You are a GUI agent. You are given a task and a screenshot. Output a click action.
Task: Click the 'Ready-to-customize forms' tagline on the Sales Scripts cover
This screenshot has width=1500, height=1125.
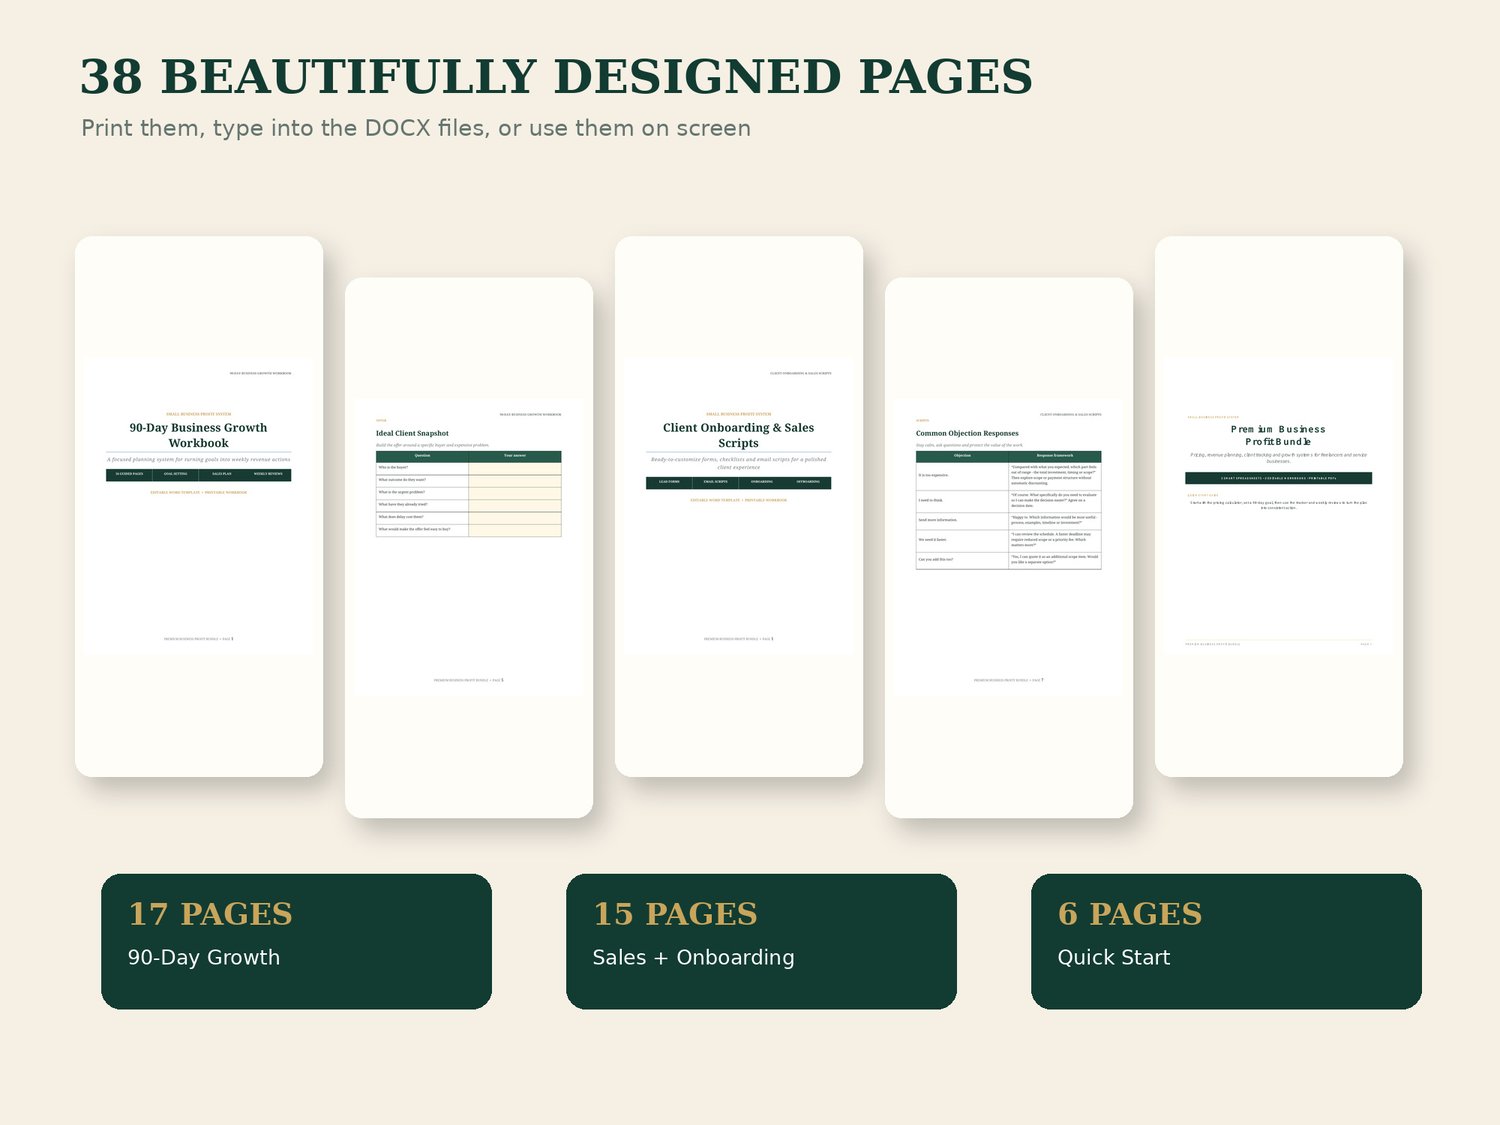(738, 463)
